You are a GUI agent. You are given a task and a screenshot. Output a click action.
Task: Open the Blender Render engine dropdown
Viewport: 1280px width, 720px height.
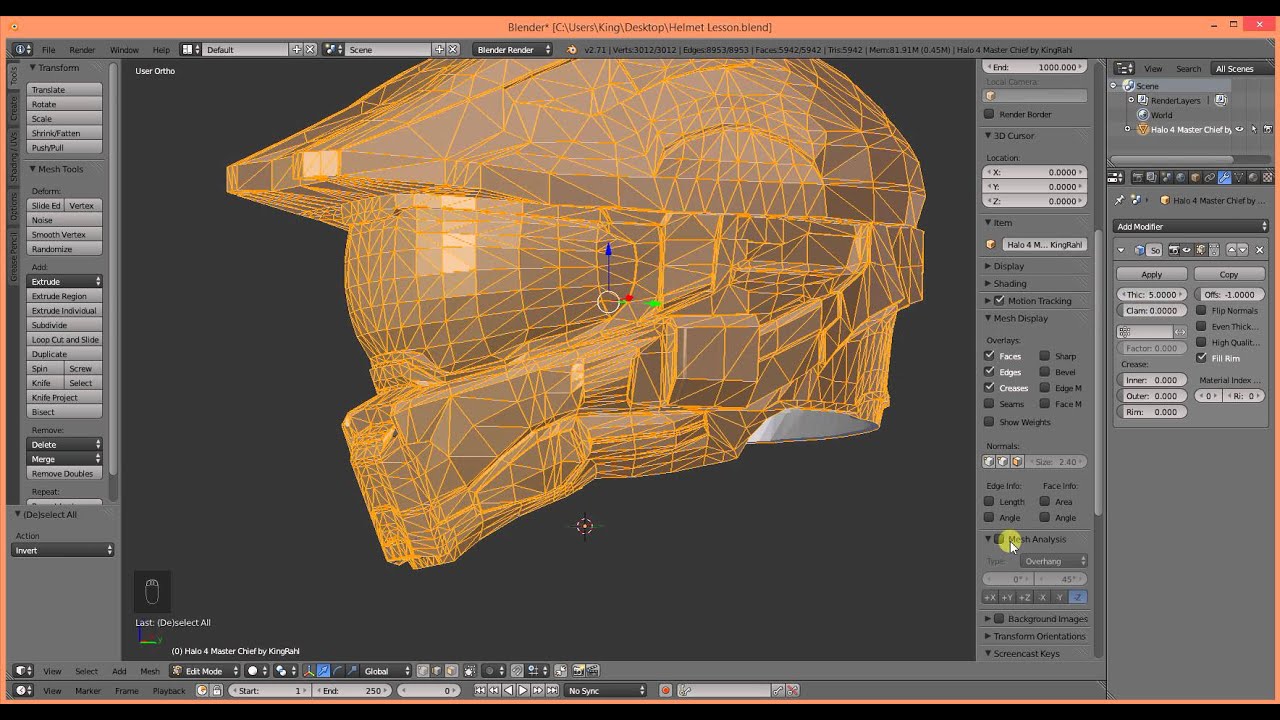(513, 50)
